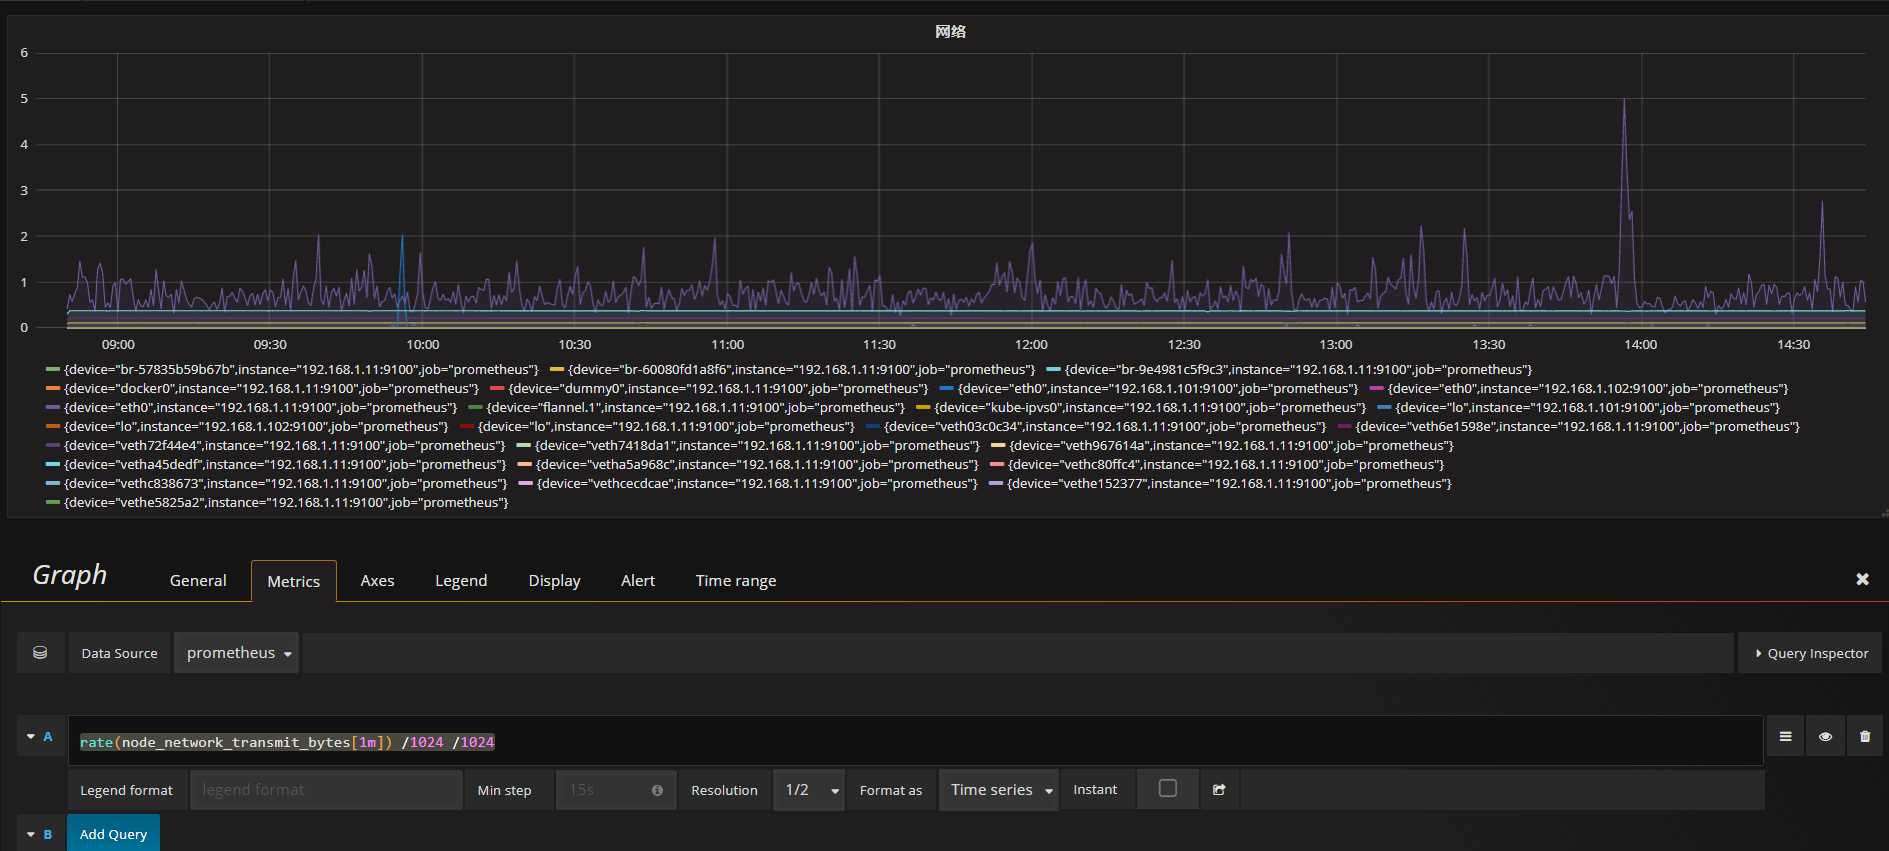The width and height of the screenshot is (1889, 851).
Task: Toggle series veth72f44e4 in legend
Action: click(x=284, y=446)
